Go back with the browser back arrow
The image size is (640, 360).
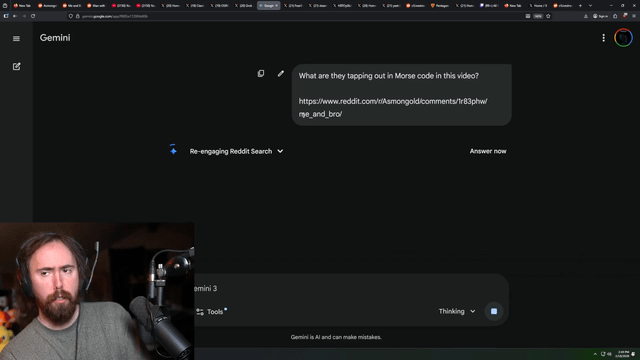point(15,16)
